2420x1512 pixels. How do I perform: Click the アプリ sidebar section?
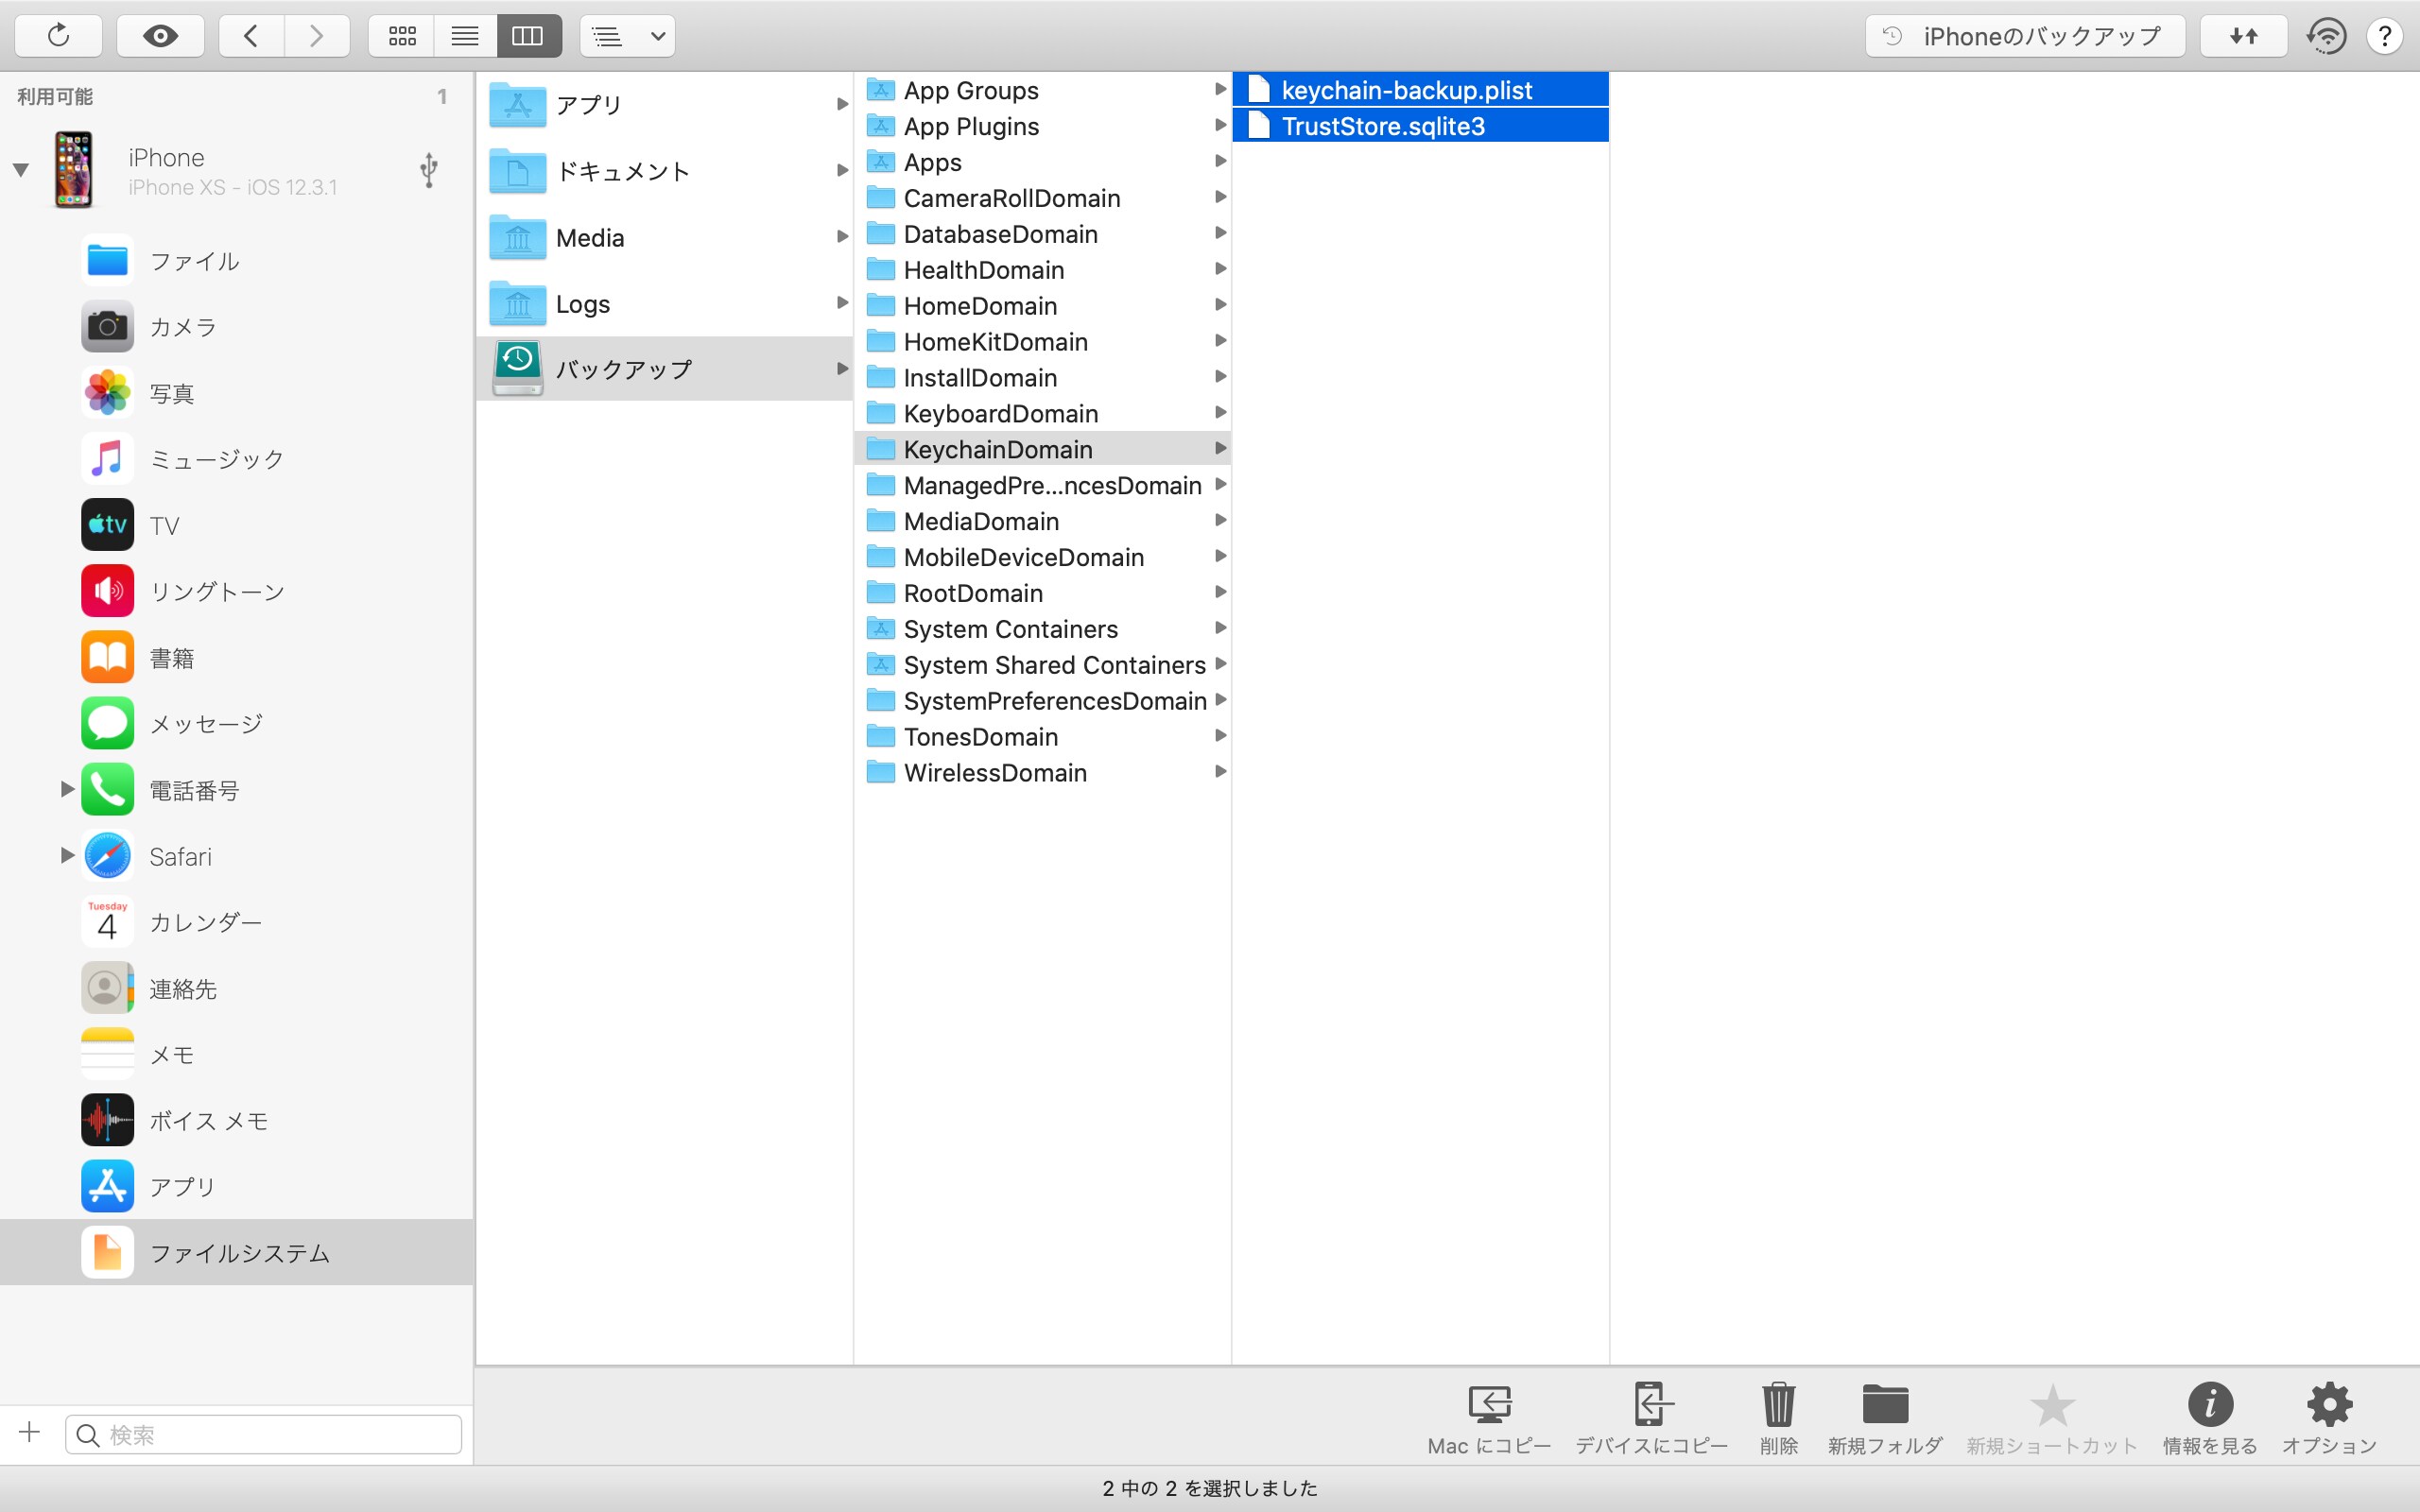click(x=260, y=1186)
